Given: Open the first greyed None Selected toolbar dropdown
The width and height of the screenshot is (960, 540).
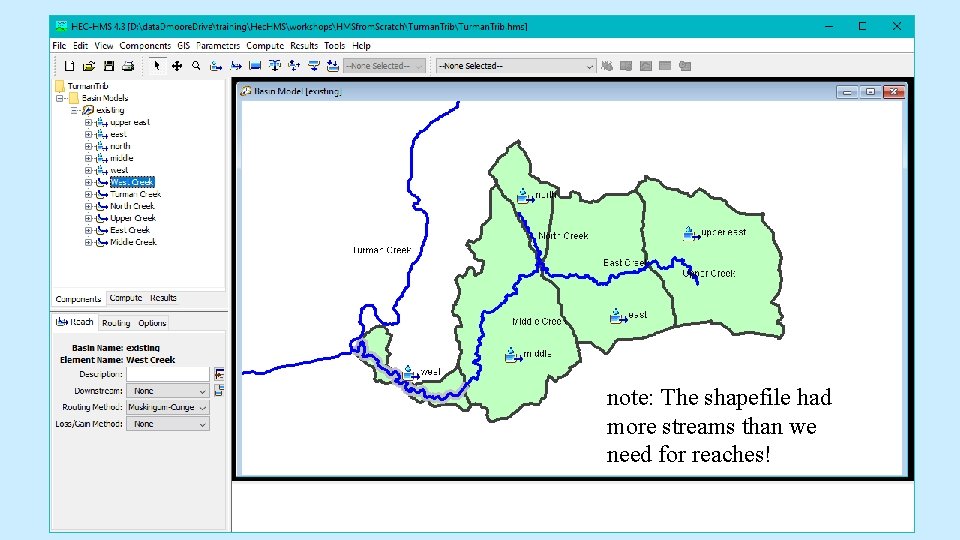Looking at the screenshot, I should coord(384,66).
